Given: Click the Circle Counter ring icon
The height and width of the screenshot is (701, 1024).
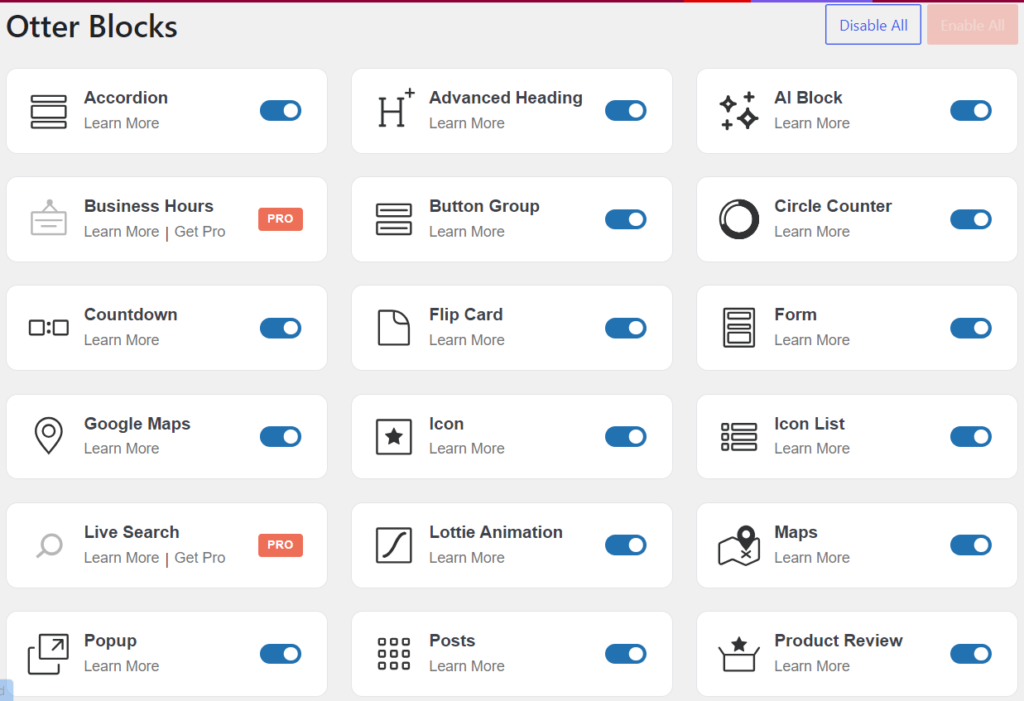Looking at the screenshot, I should coord(739,220).
